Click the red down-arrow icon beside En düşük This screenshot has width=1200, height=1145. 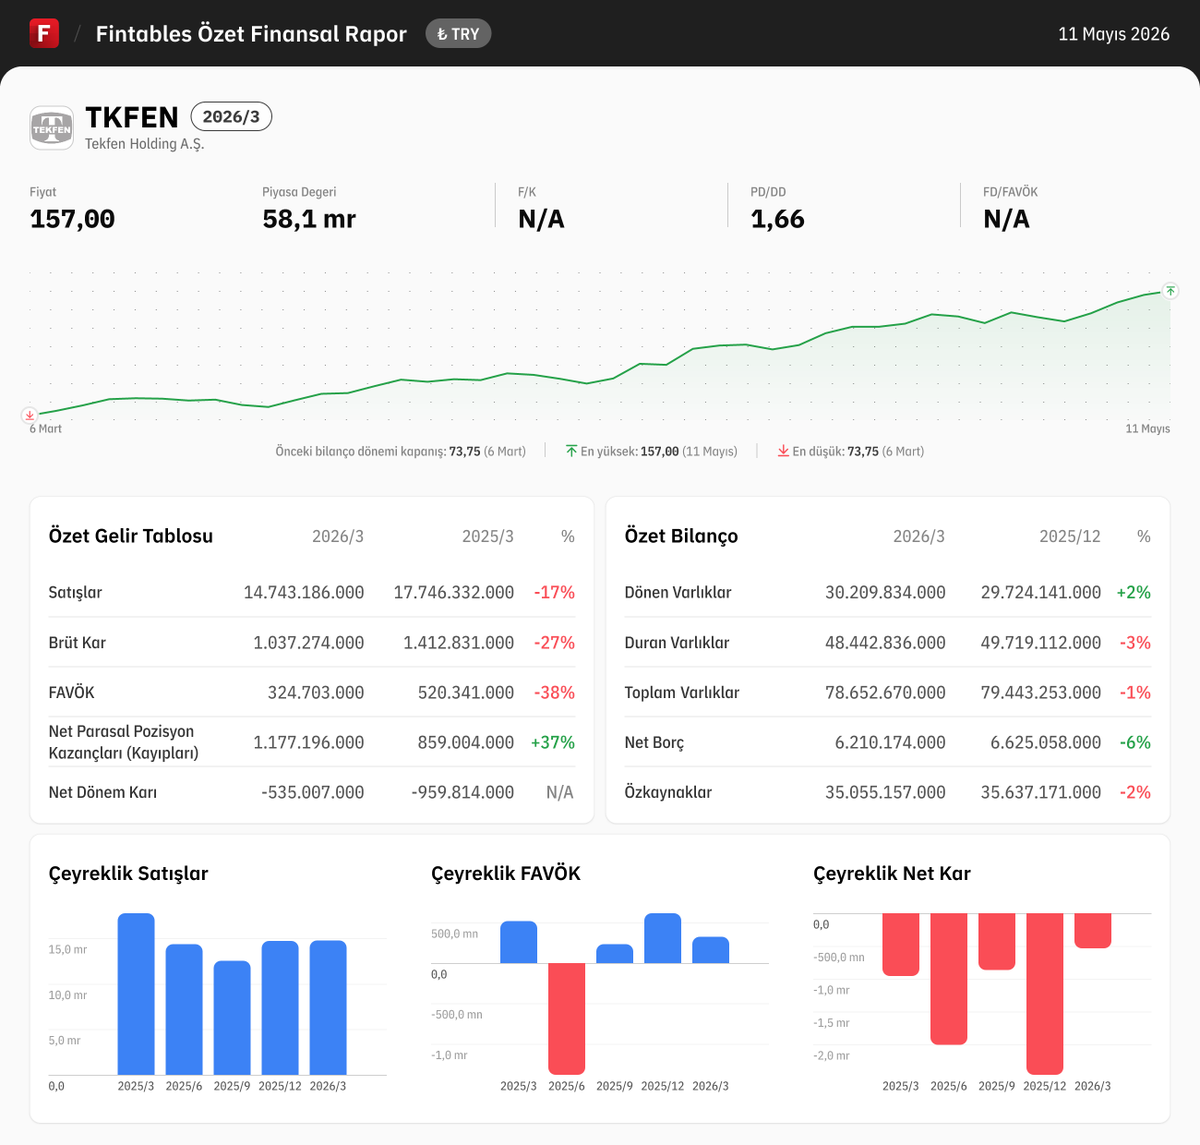783,451
